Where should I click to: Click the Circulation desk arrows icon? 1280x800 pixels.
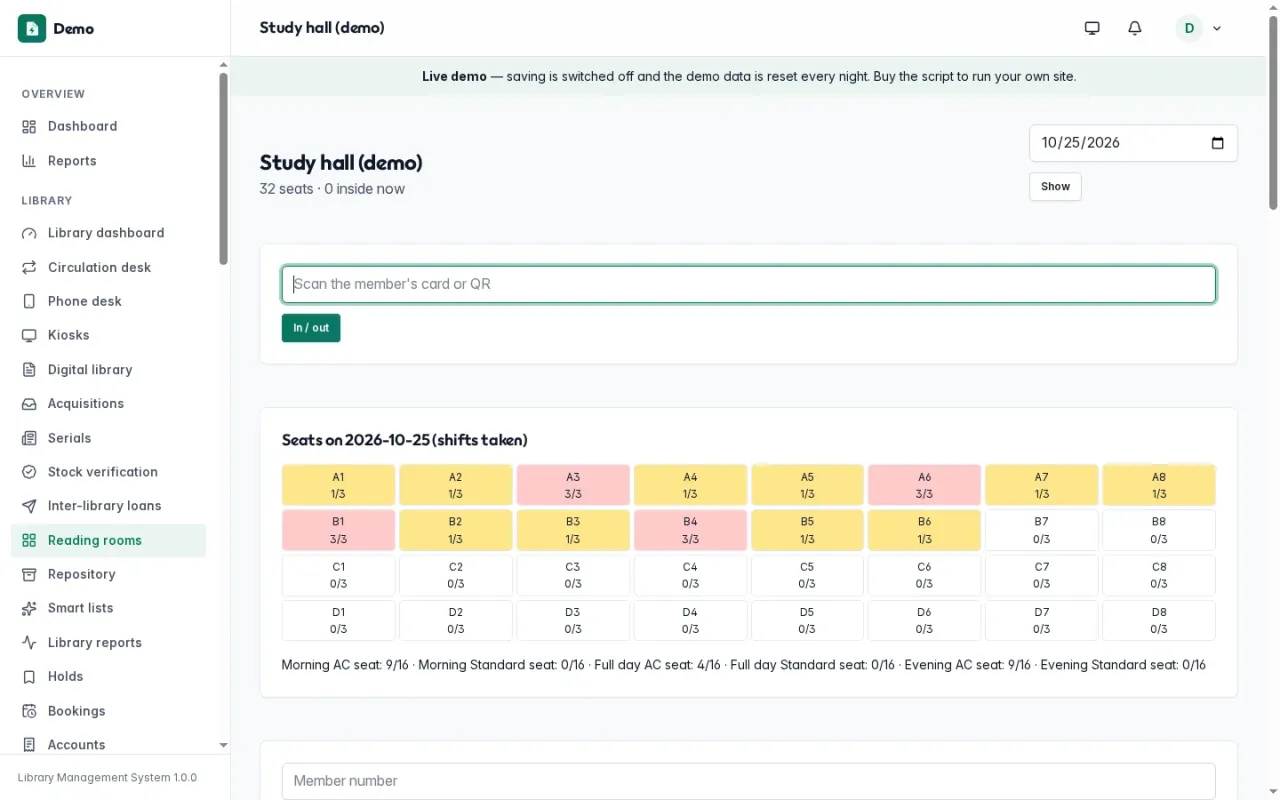click(x=29, y=267)
